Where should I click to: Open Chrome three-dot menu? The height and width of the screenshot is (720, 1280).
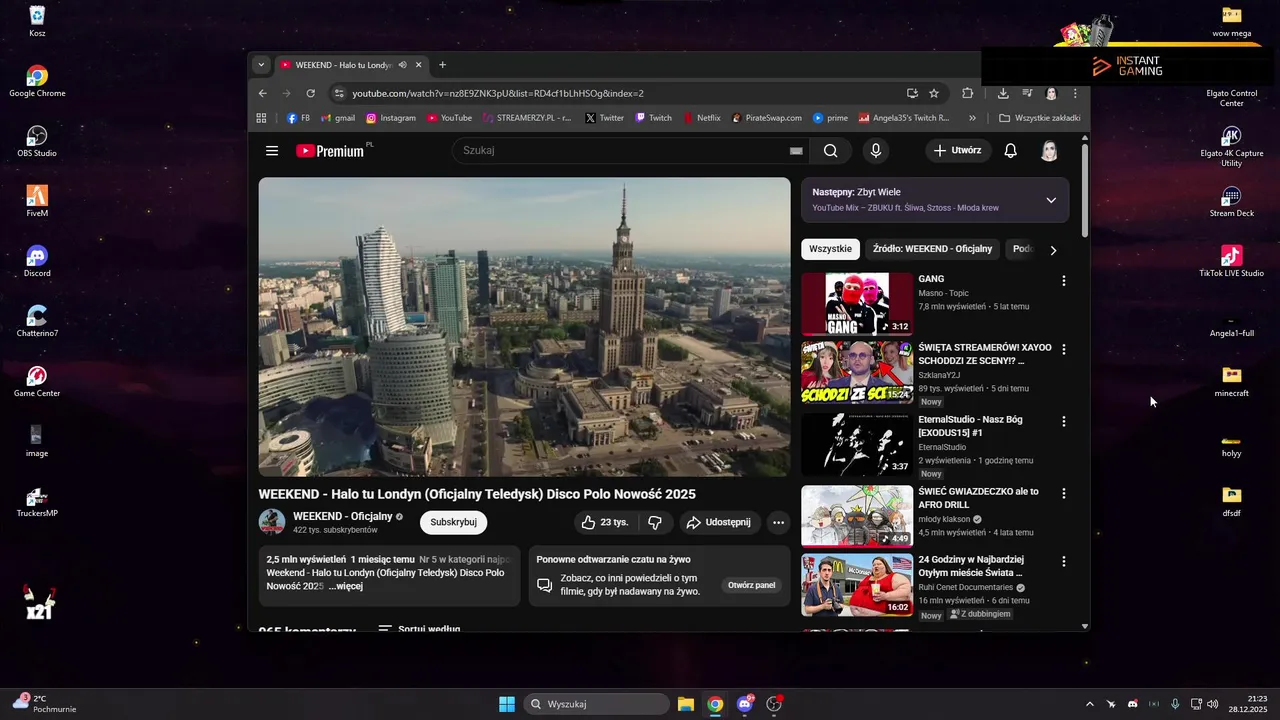coord(1075,93)
